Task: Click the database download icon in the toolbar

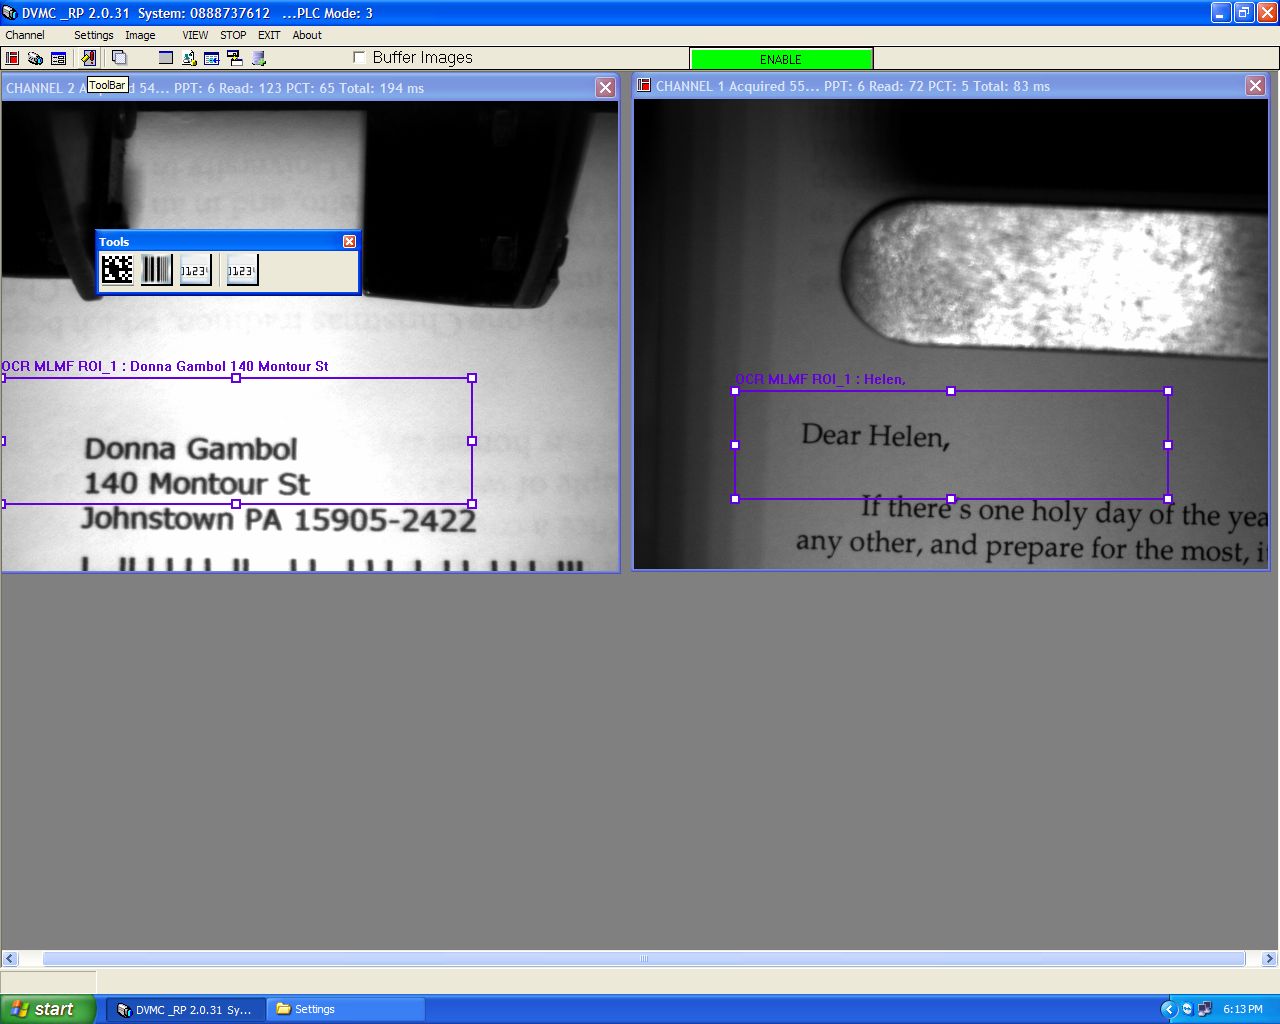Action: (x=258, y=58)
